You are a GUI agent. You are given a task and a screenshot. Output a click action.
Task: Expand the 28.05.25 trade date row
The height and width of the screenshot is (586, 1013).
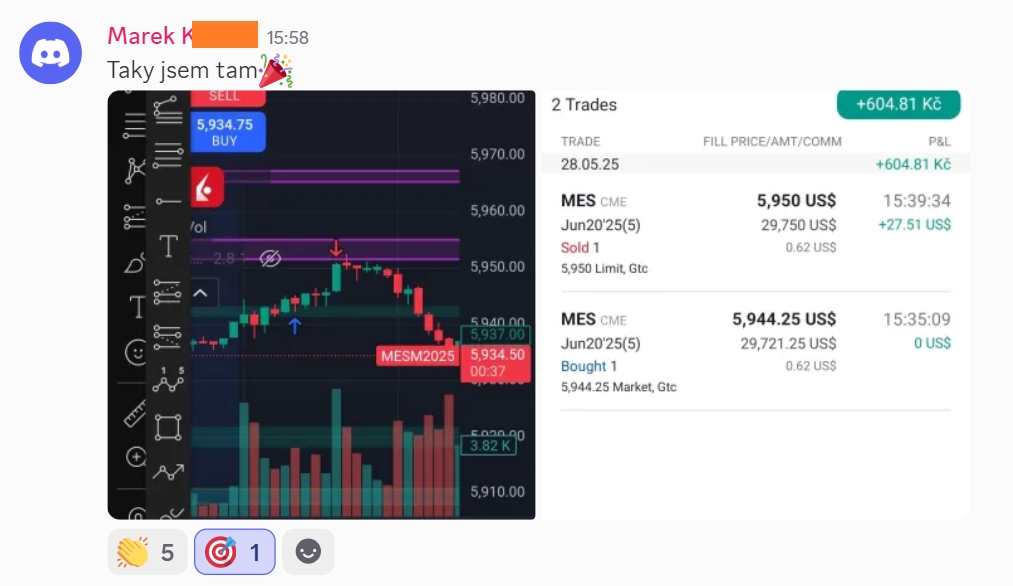point(755,164)
